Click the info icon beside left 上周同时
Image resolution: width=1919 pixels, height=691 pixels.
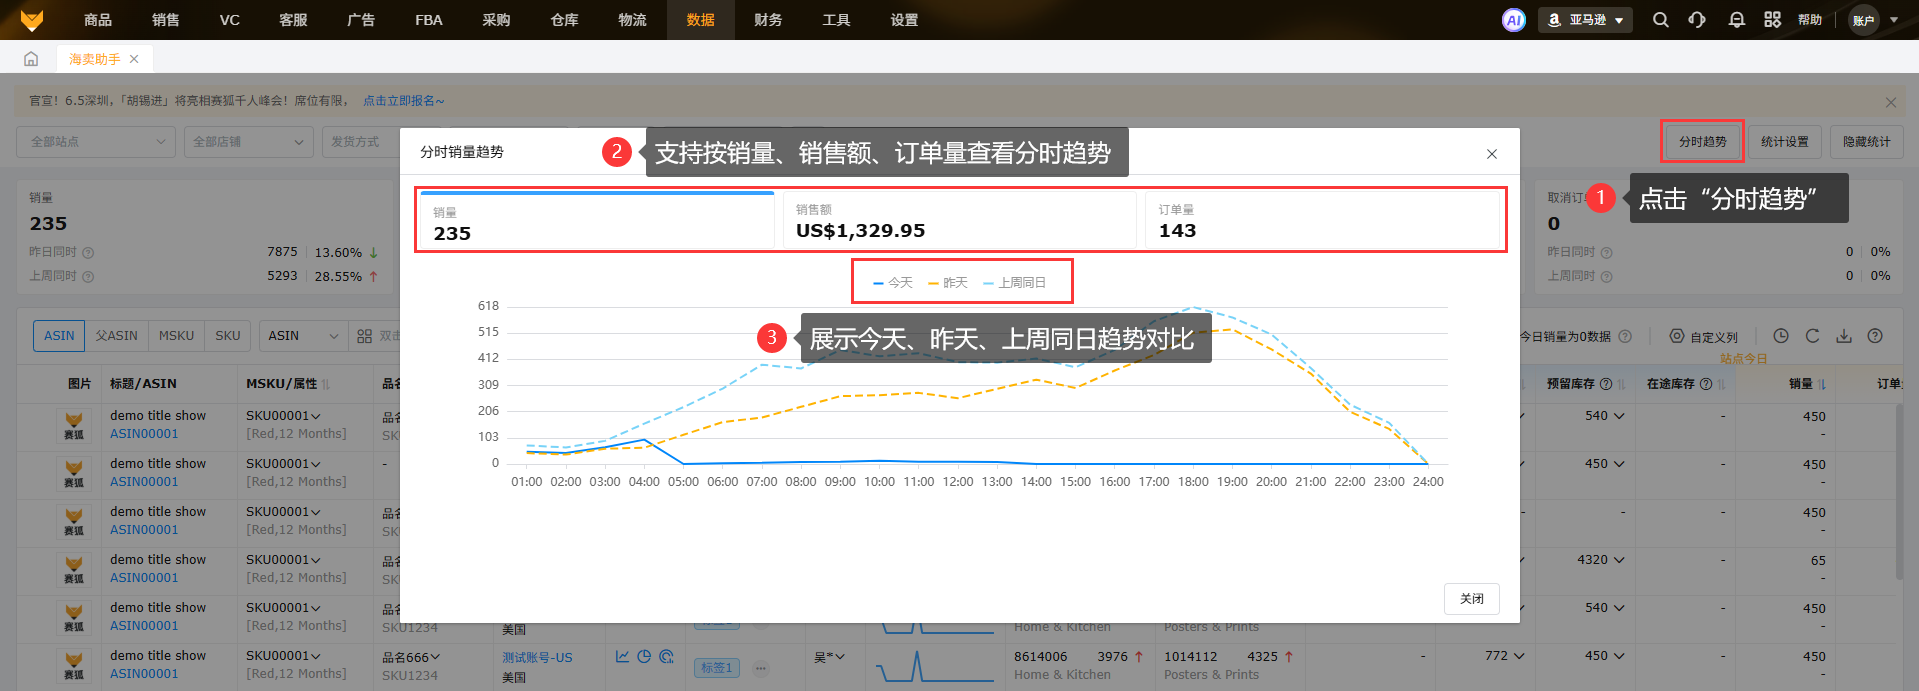click(x=88, y=277)
